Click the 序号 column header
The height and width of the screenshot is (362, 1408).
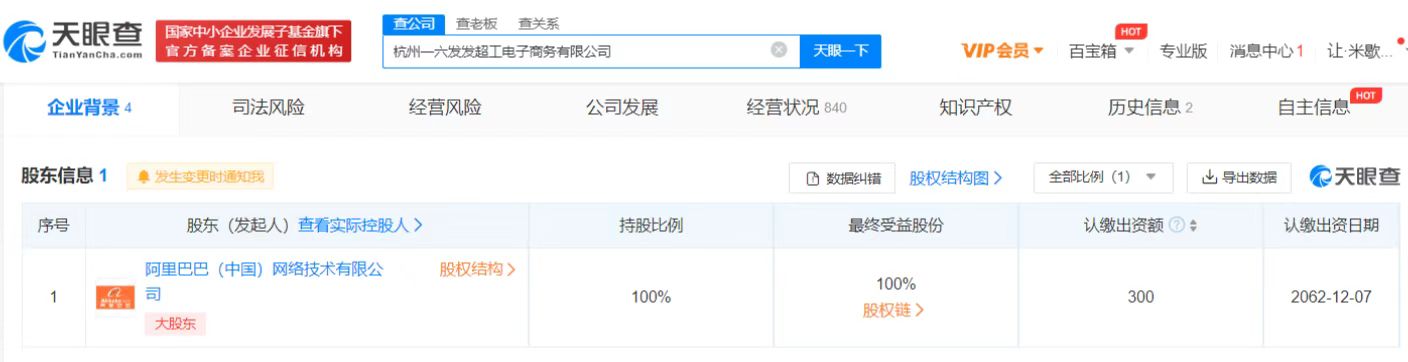[53, 226]
